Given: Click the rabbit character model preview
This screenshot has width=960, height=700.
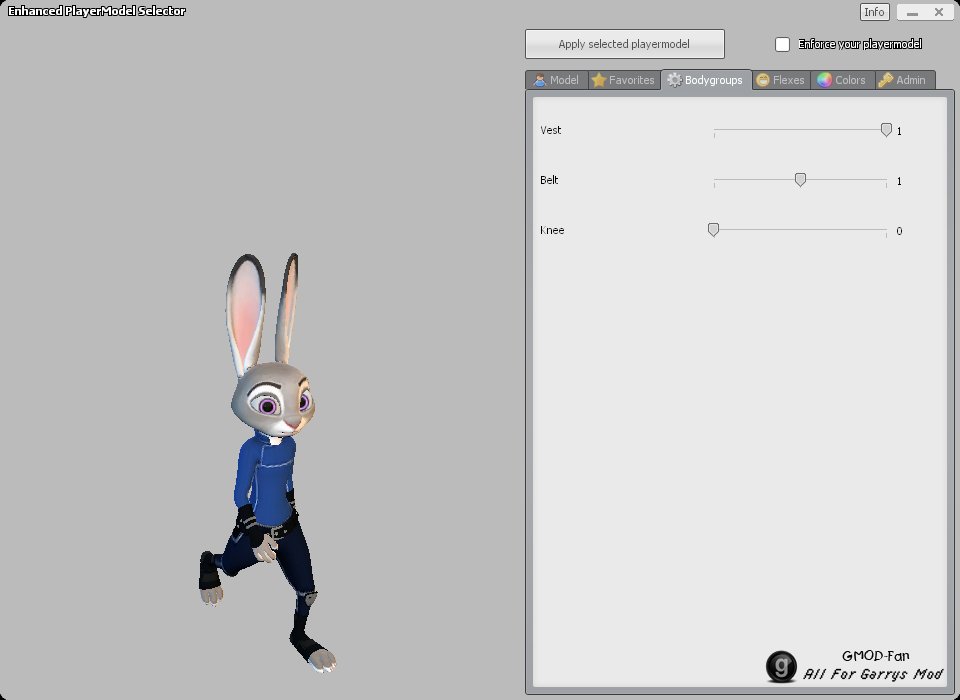Looking at the screenshot, I should coord(268,464).
